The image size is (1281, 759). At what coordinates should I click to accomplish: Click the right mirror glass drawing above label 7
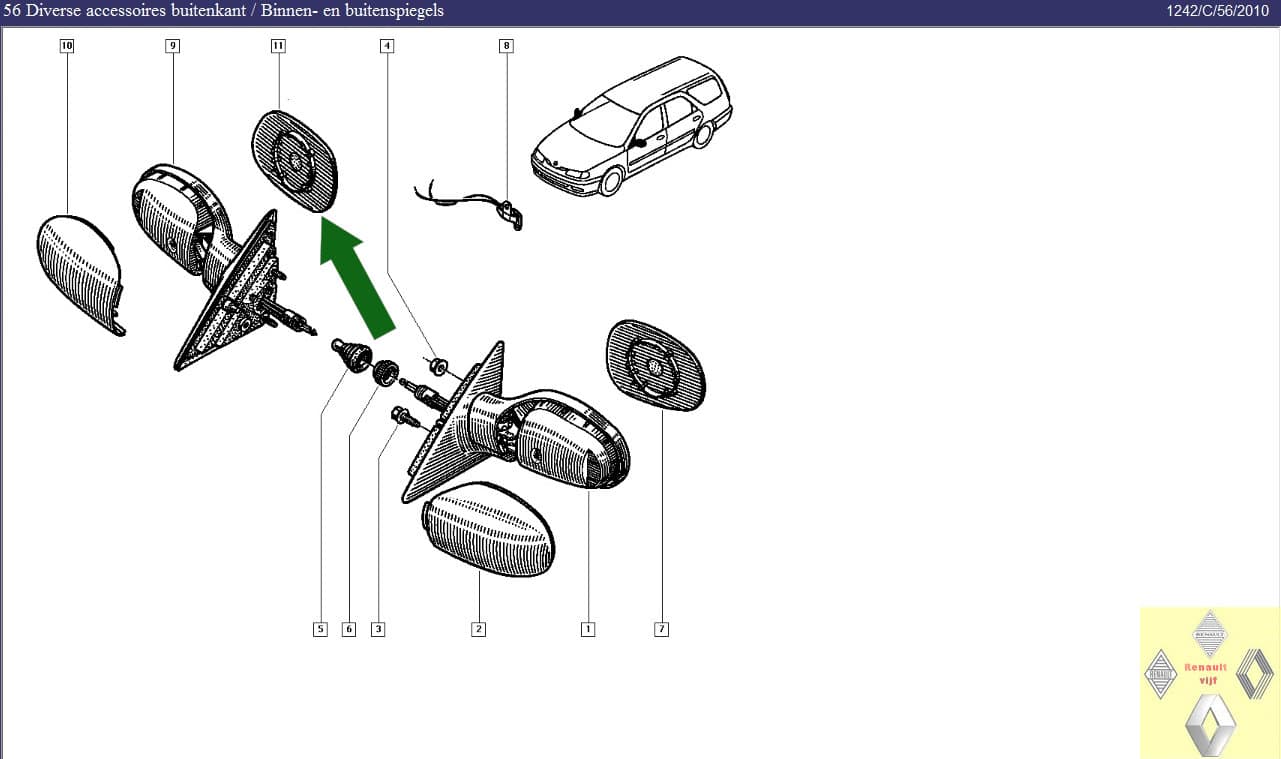click(x=655, y=367)
